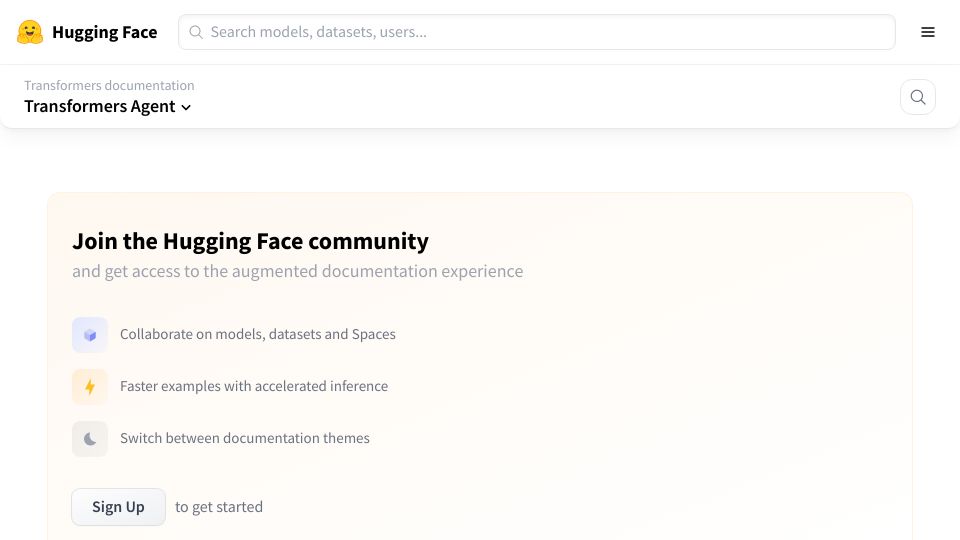Open the hamburger menu icon
This screenshot has height=540, width=960.
click(928, 32)
